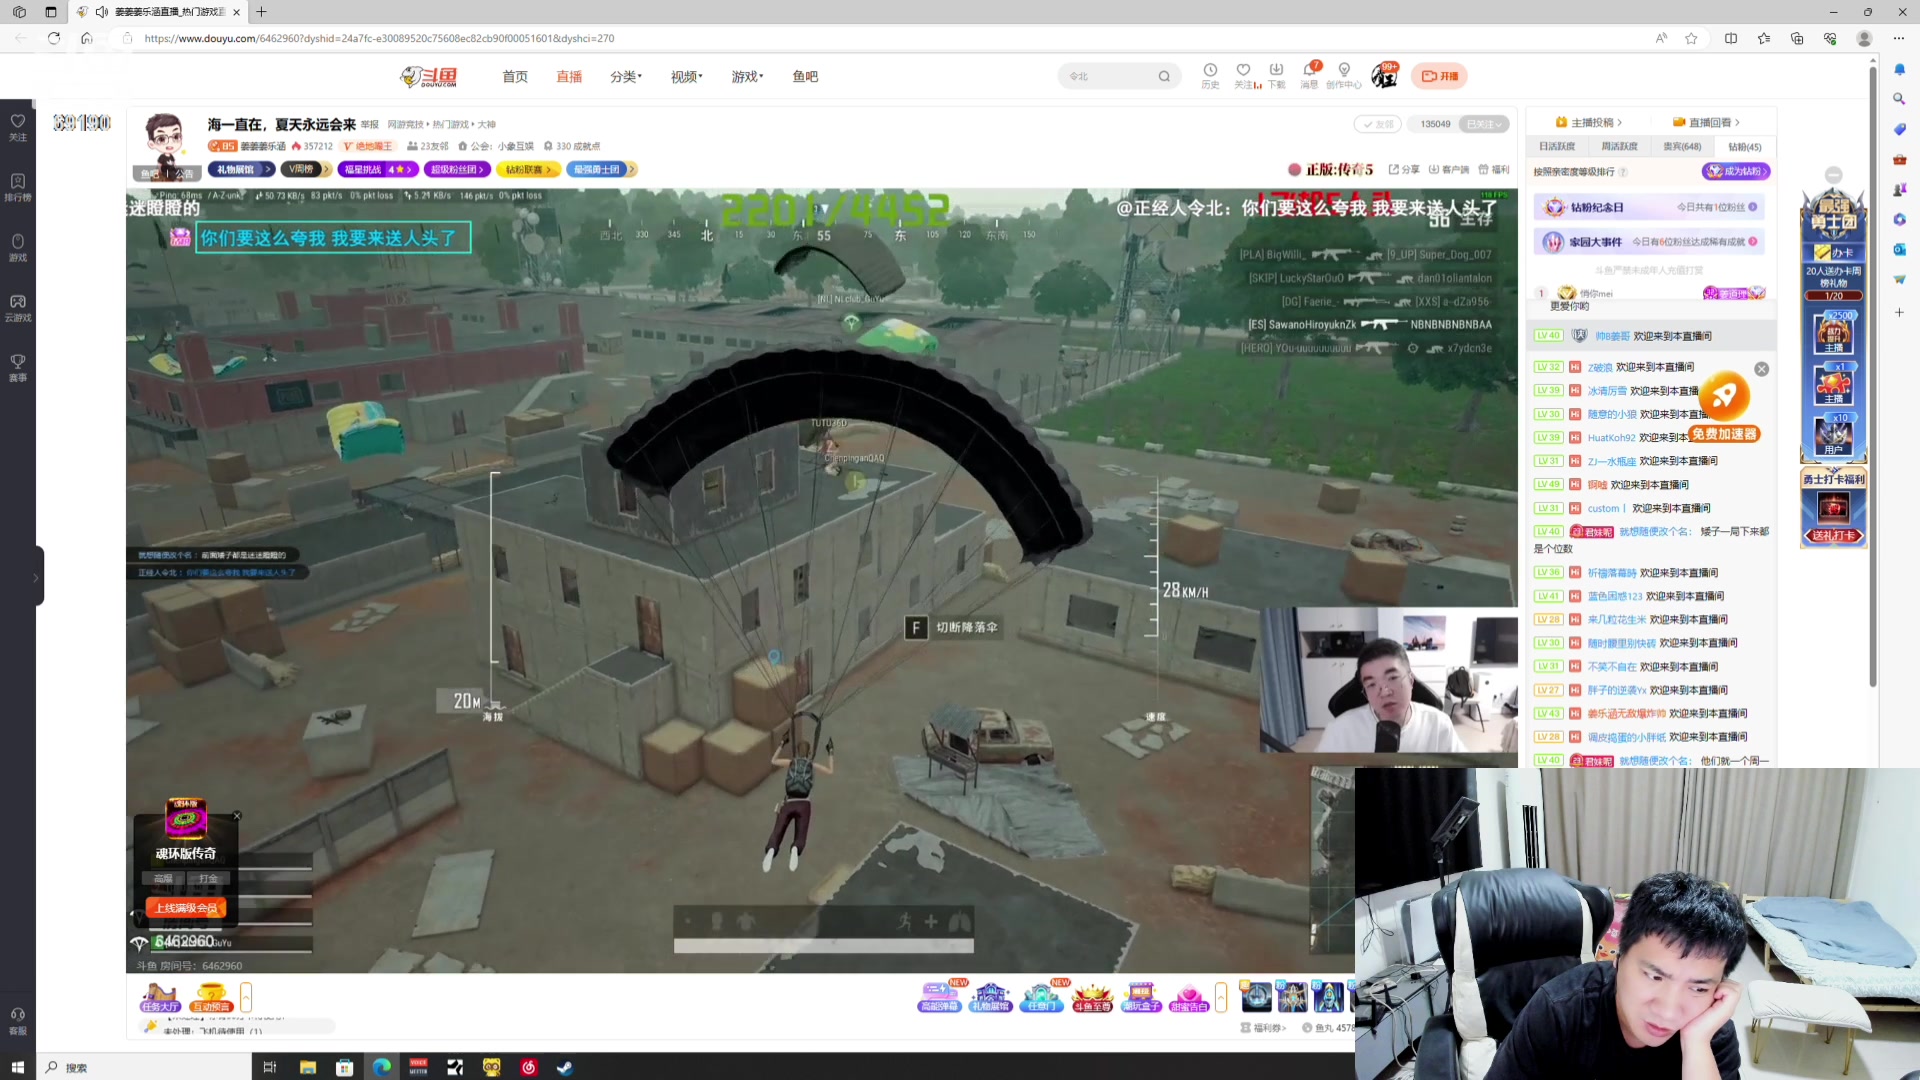Click the 互动预言 prediction icon

[x=211, y=997]
